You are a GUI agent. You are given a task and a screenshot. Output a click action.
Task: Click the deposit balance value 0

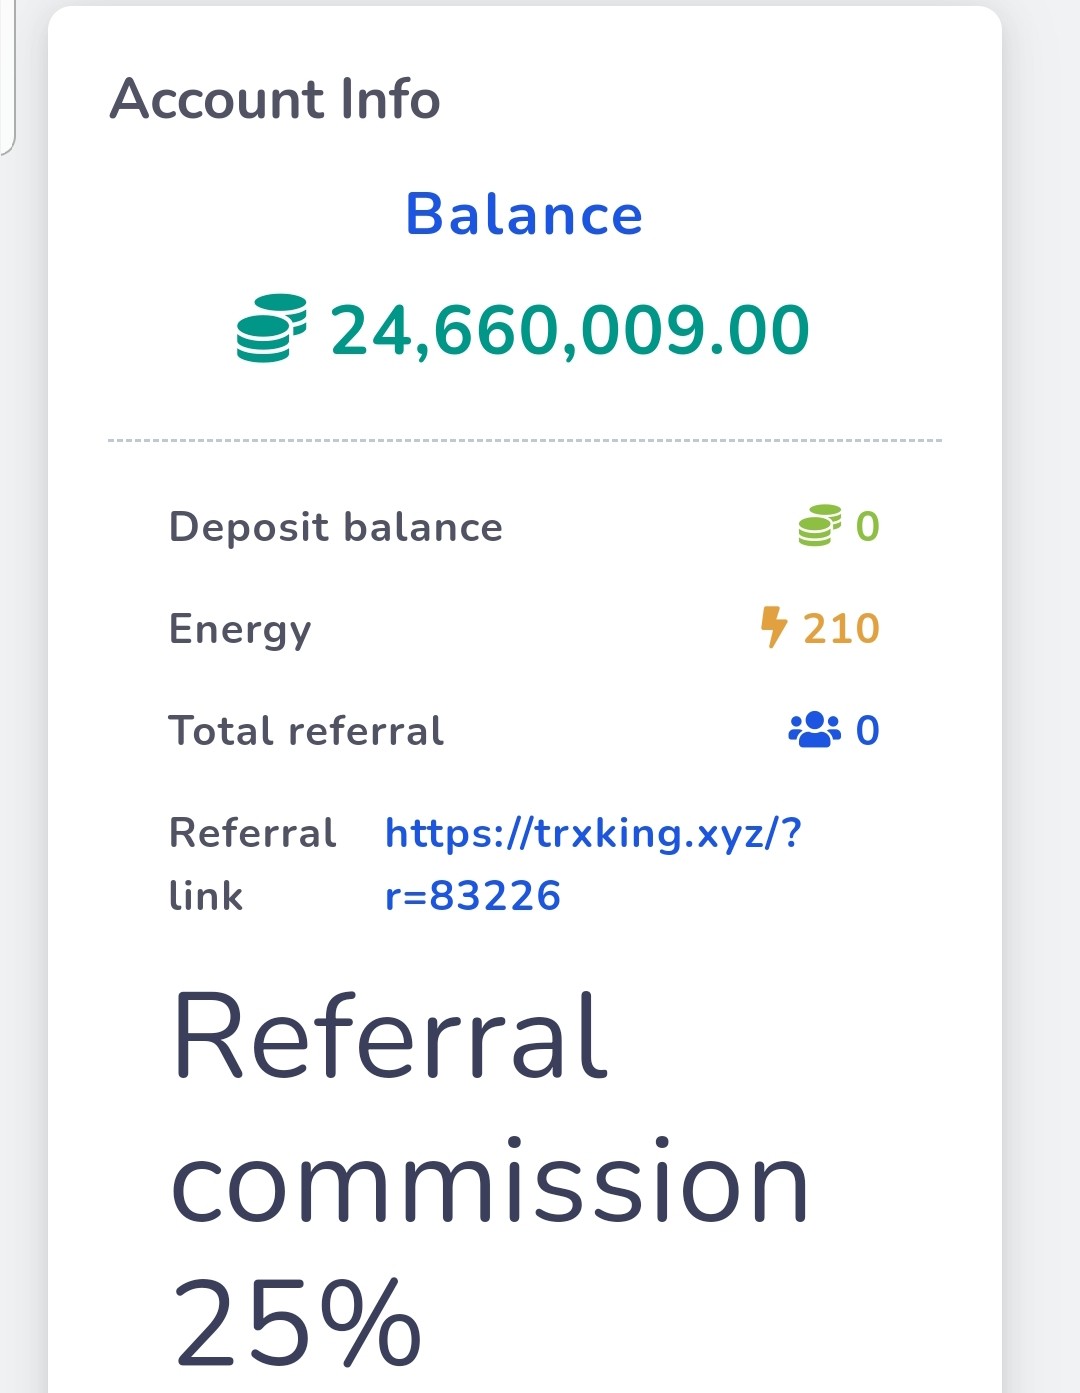tap(868, 527)
